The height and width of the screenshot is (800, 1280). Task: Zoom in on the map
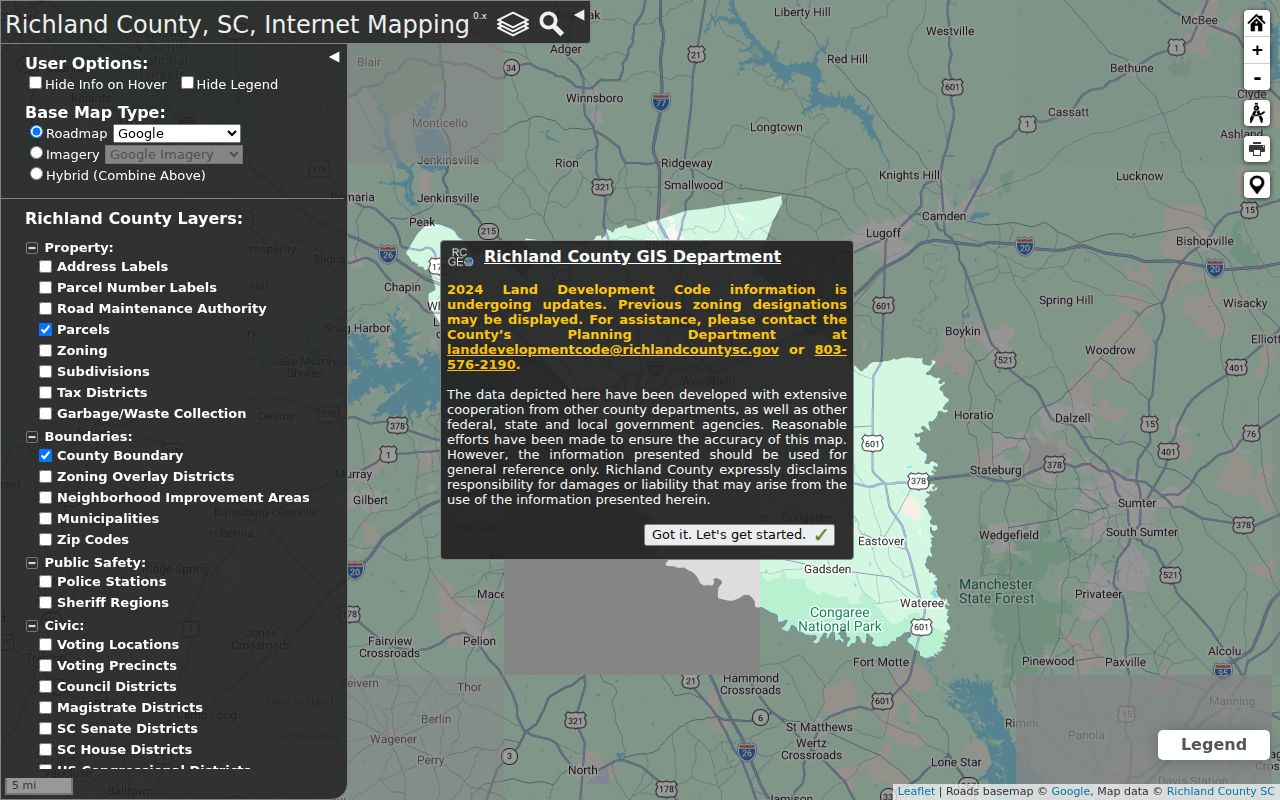click(1257, 50)
